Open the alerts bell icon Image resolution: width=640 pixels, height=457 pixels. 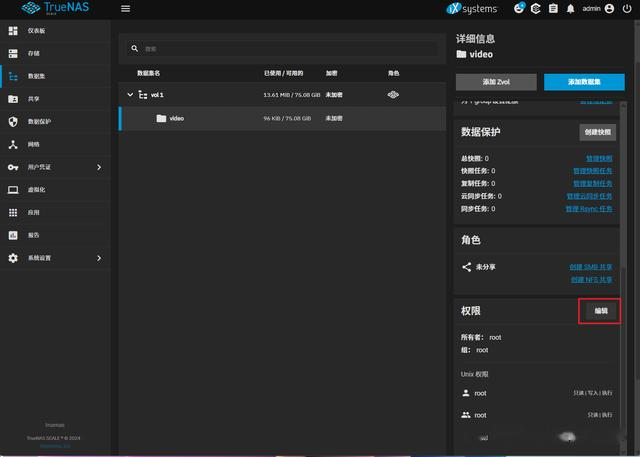(x=571, y=9)
